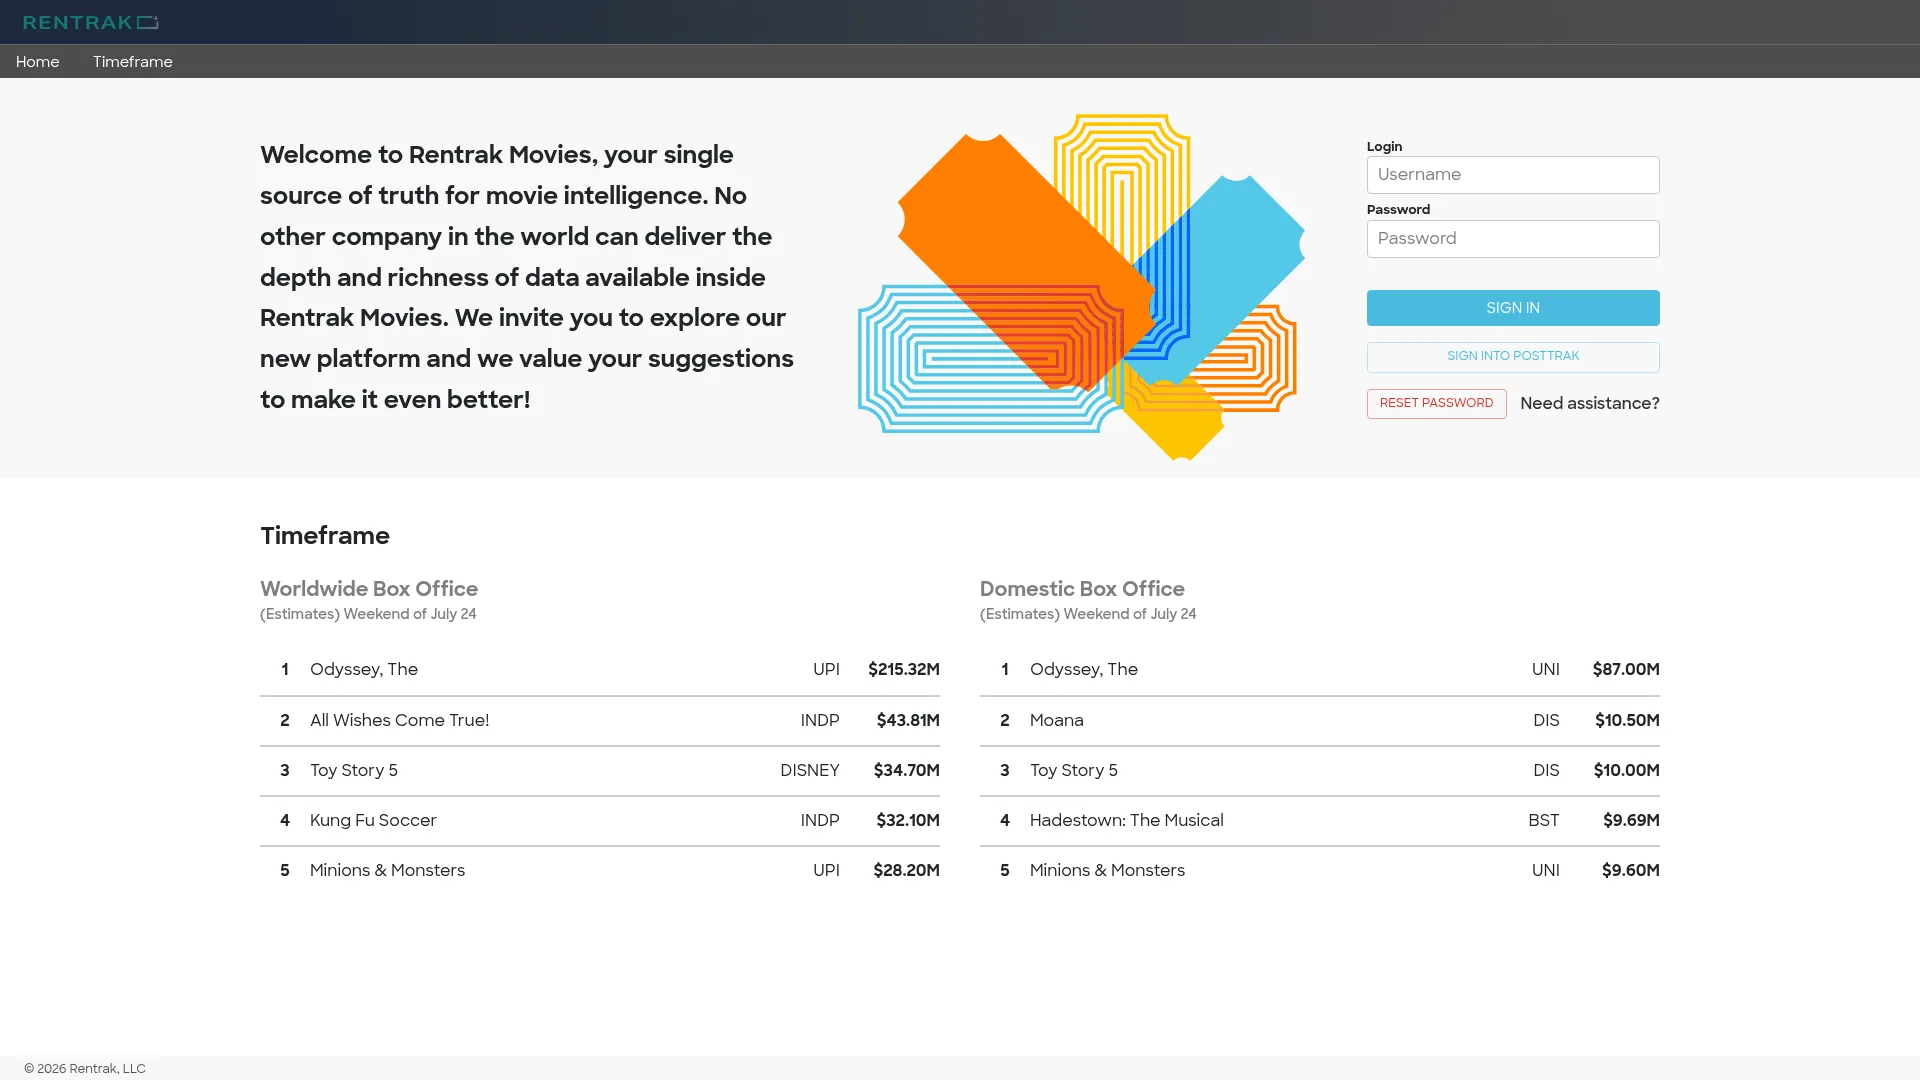Click the $9.69M gross value

point(1631,821)
